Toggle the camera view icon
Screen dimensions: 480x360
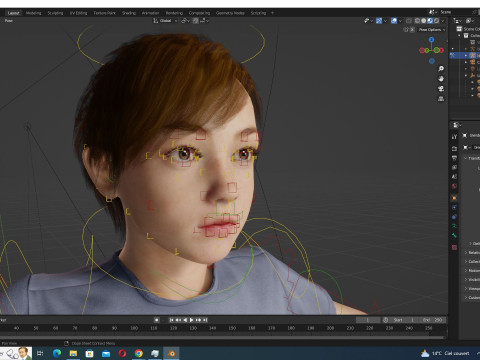tap(441, 89)
